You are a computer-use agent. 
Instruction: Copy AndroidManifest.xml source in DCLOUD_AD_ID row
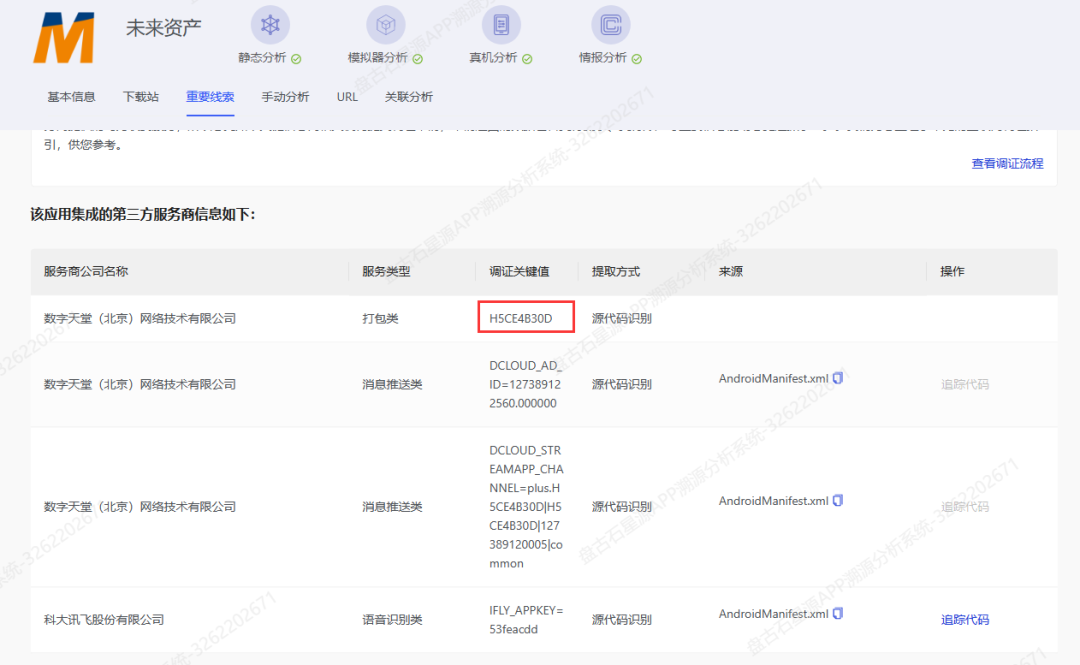coord(838,378)
